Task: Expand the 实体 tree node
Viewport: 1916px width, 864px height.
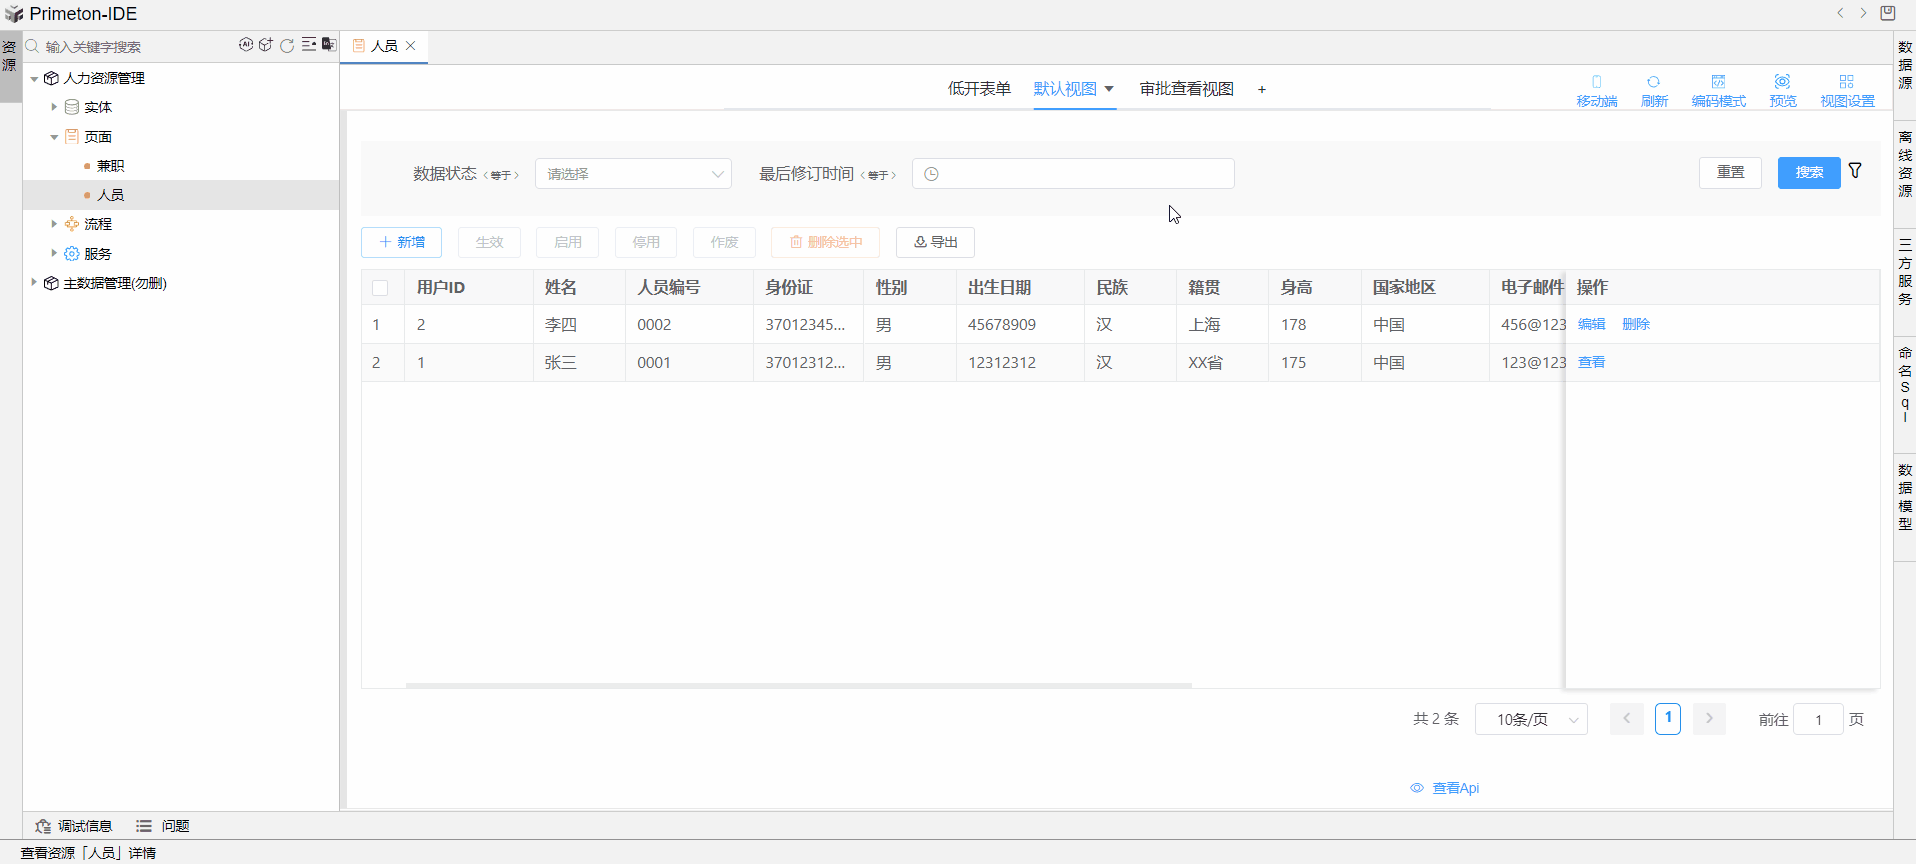Action: coord(54,107)
